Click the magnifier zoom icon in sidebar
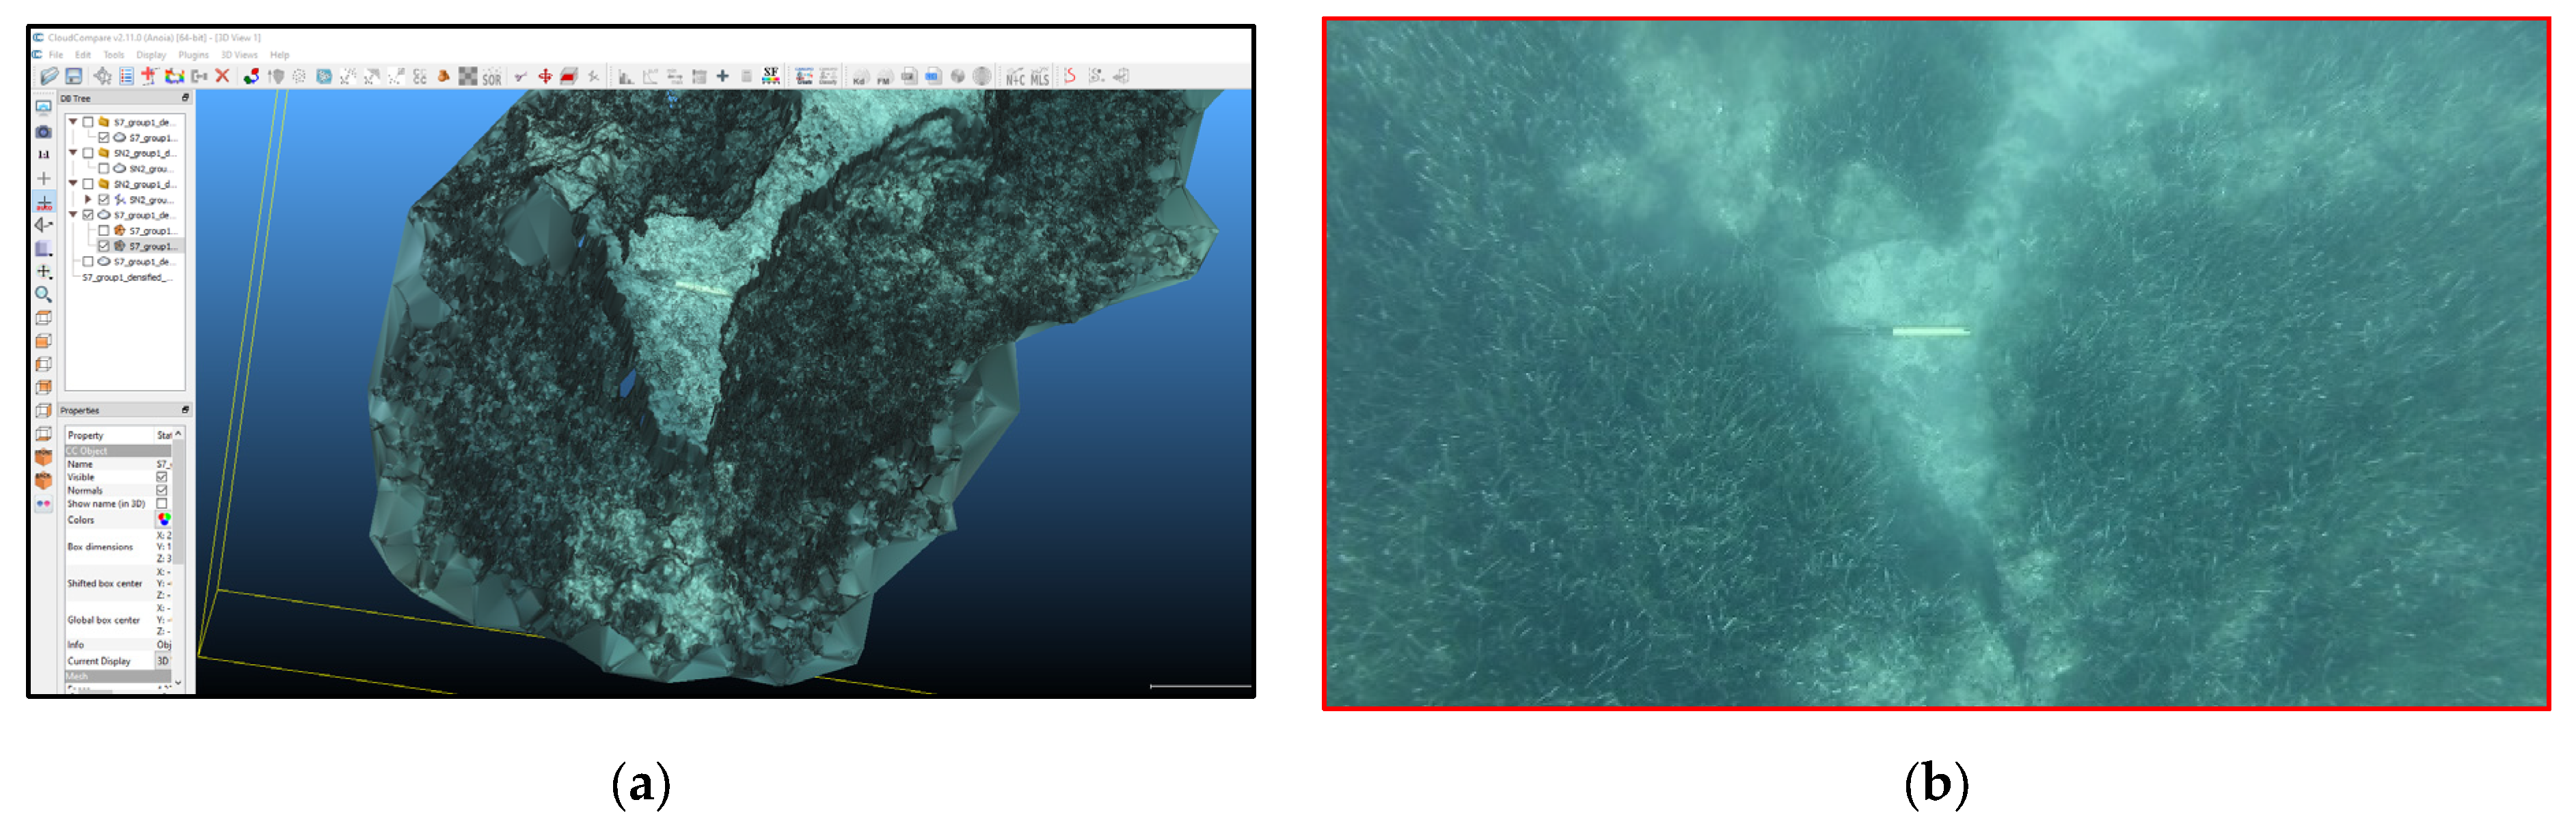Image resolution: width=2576 pixels, height=828 pixels. pyautogui.click(x=44, y=295)
